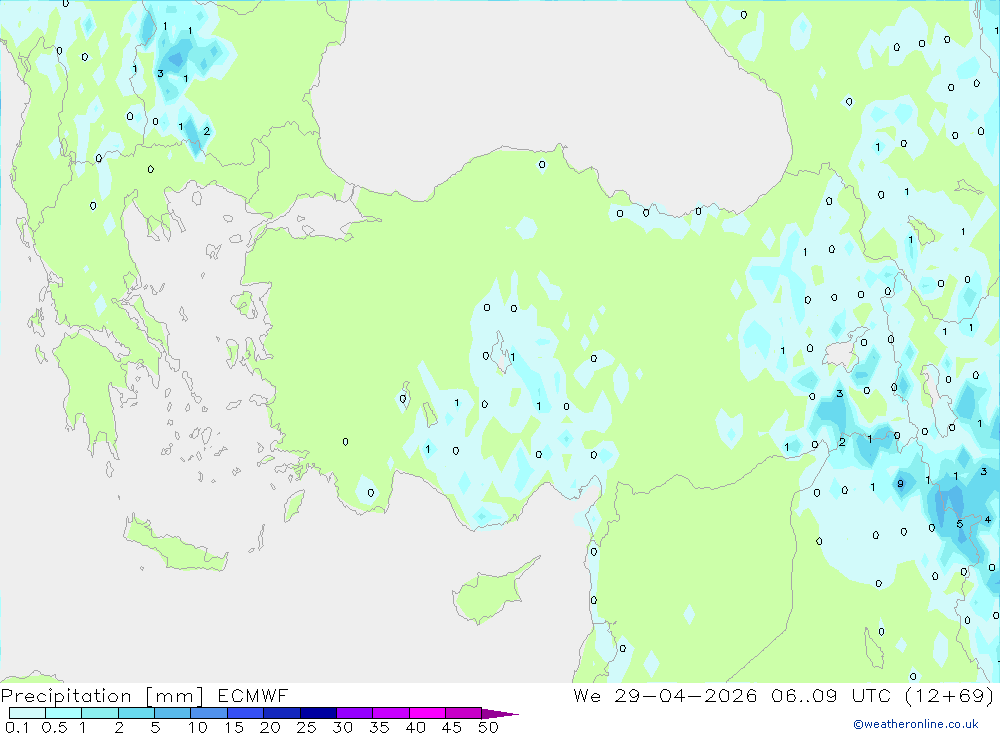
Task: Select the 0.1–0.5 mm legend swatch
Action: click(x=27, y=713)
